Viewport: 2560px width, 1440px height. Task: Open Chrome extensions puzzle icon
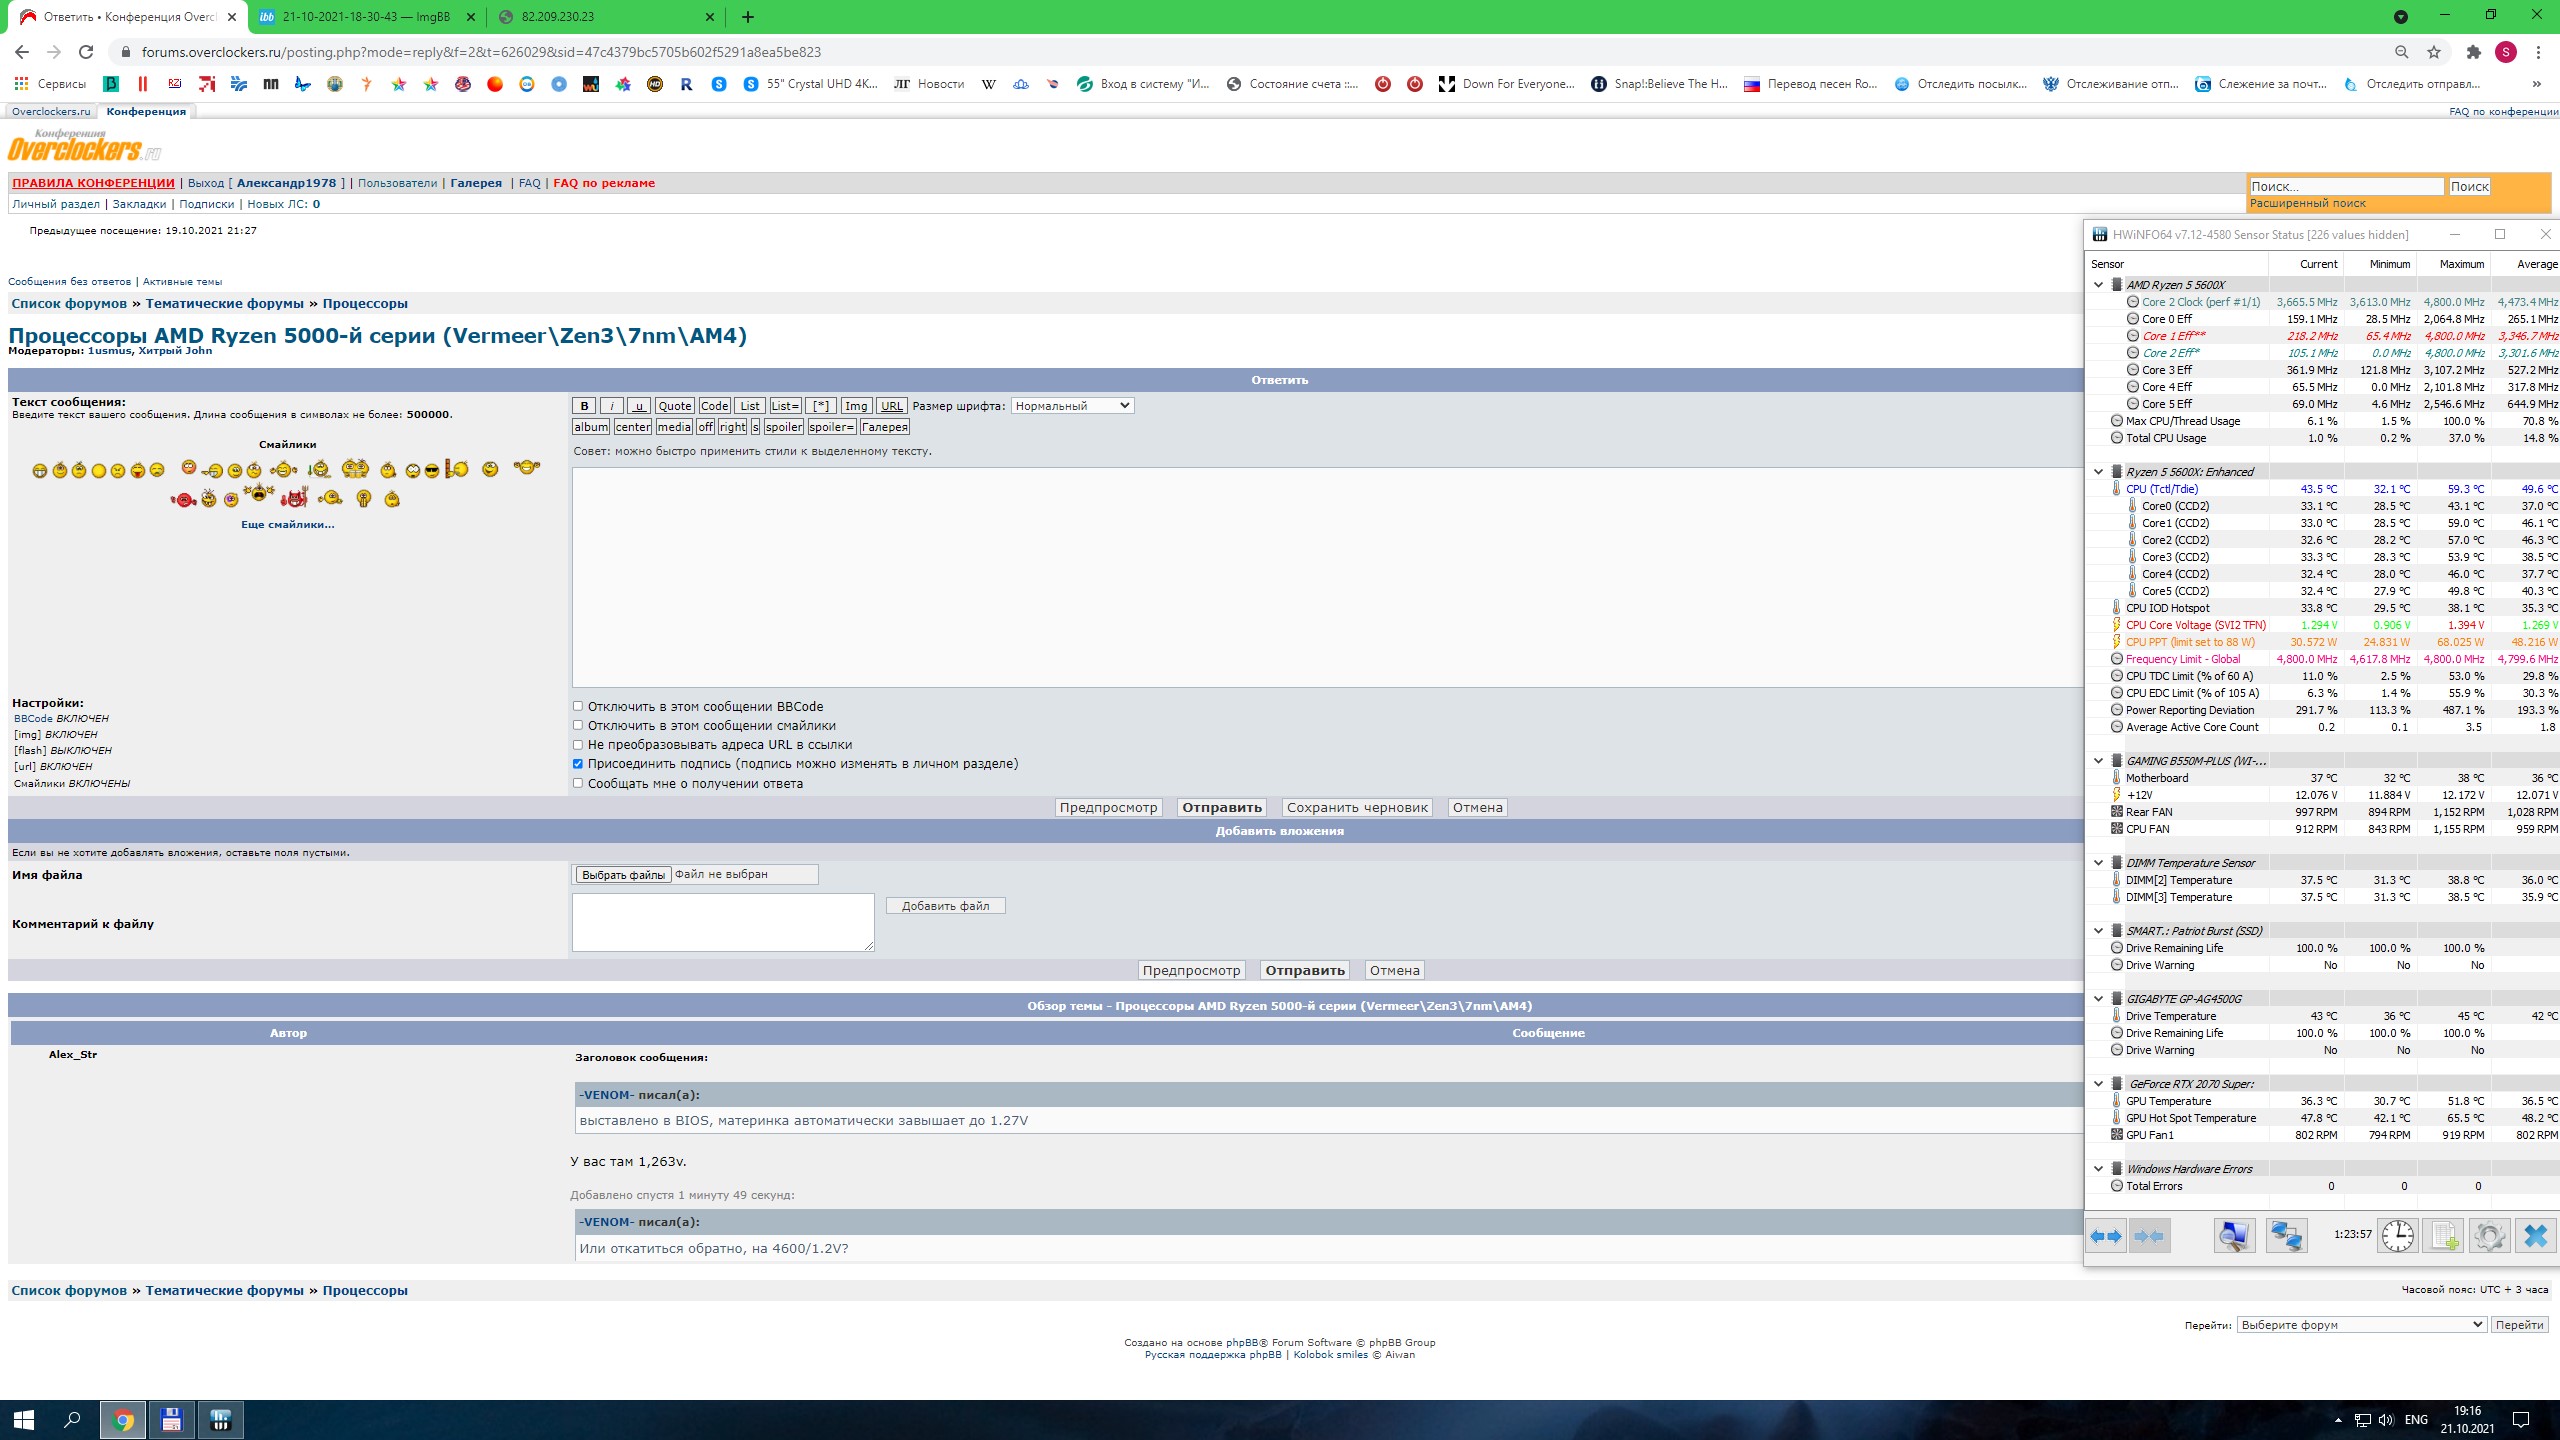[x=2473, y=52]
